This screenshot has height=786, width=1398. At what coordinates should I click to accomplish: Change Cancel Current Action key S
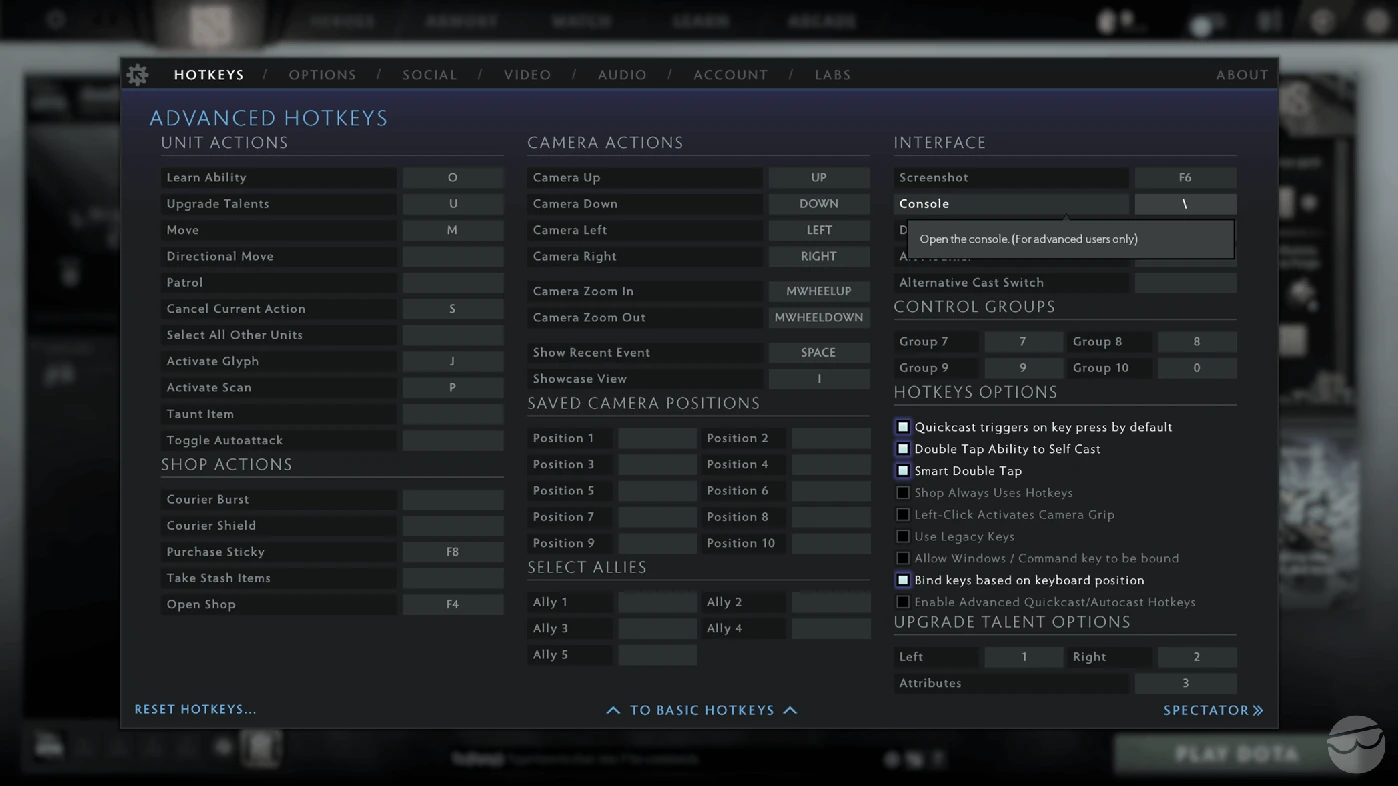(453, 309)
